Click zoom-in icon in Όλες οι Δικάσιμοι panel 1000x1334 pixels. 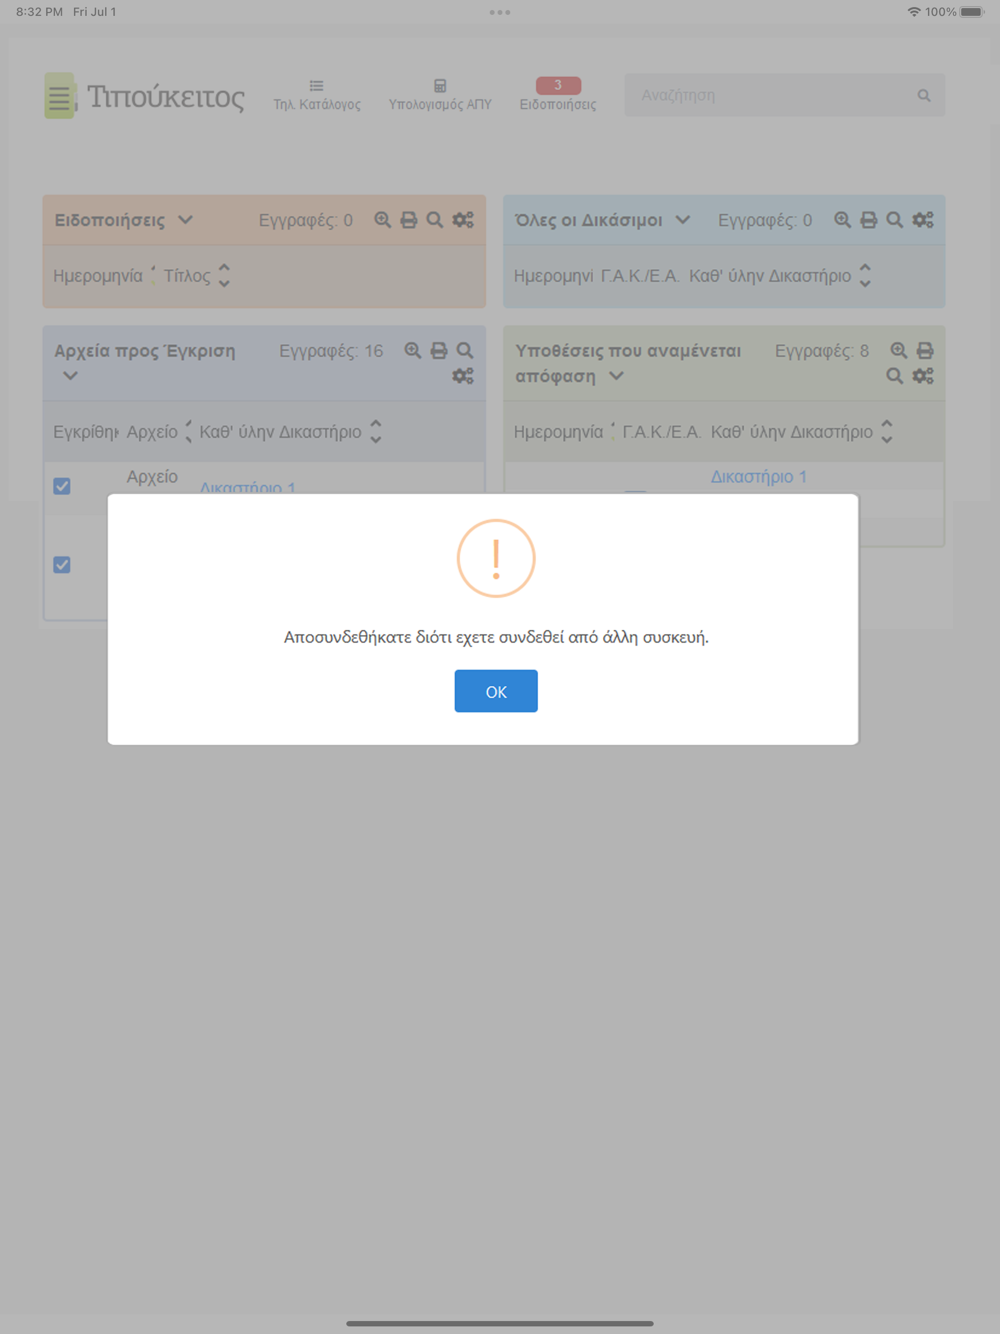[843, 220]
